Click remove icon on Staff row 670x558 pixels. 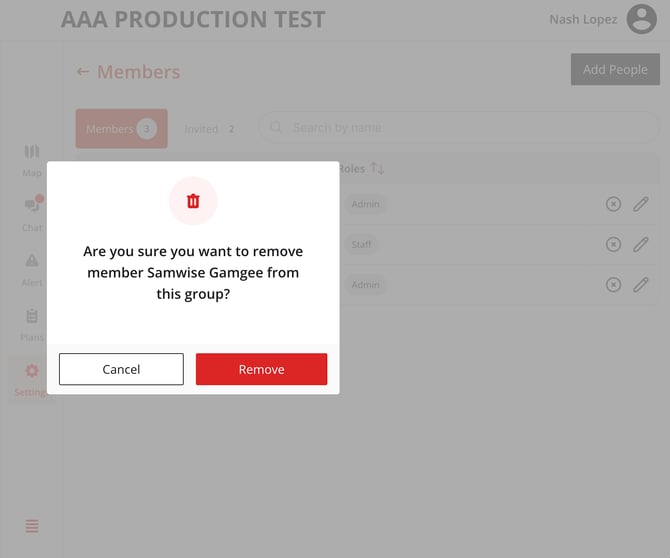click(613, 244)
